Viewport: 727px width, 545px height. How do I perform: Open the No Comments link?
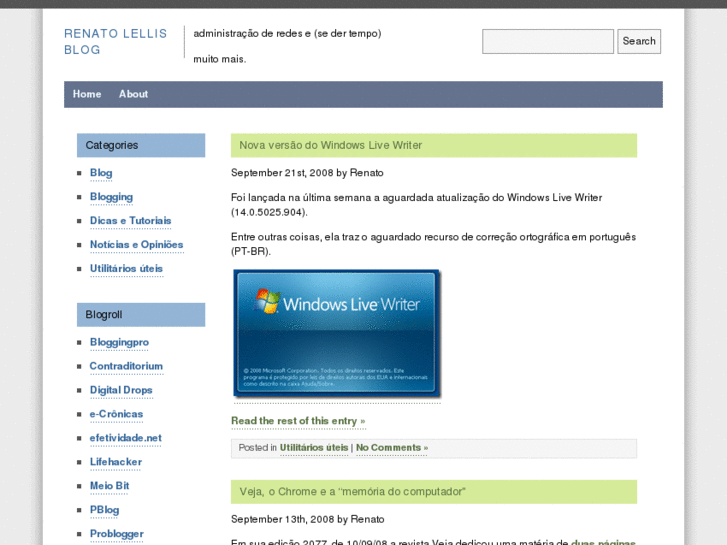pos(392,448)
